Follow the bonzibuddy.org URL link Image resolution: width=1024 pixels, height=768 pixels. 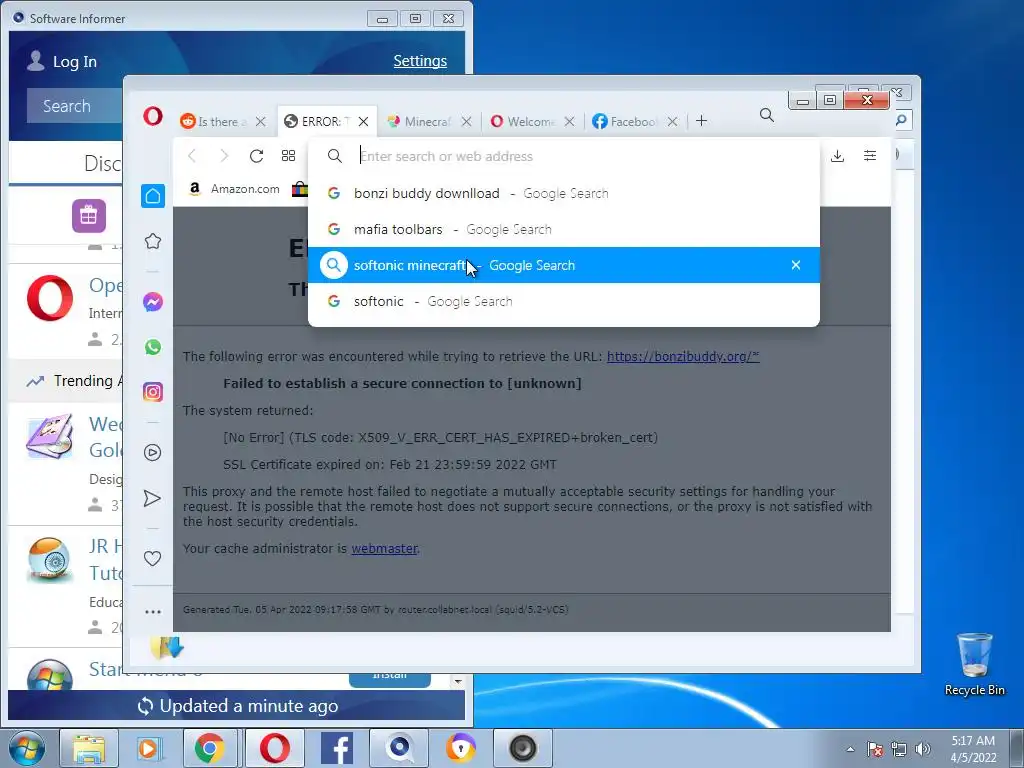pyautogui.click(x=683, y=357)
